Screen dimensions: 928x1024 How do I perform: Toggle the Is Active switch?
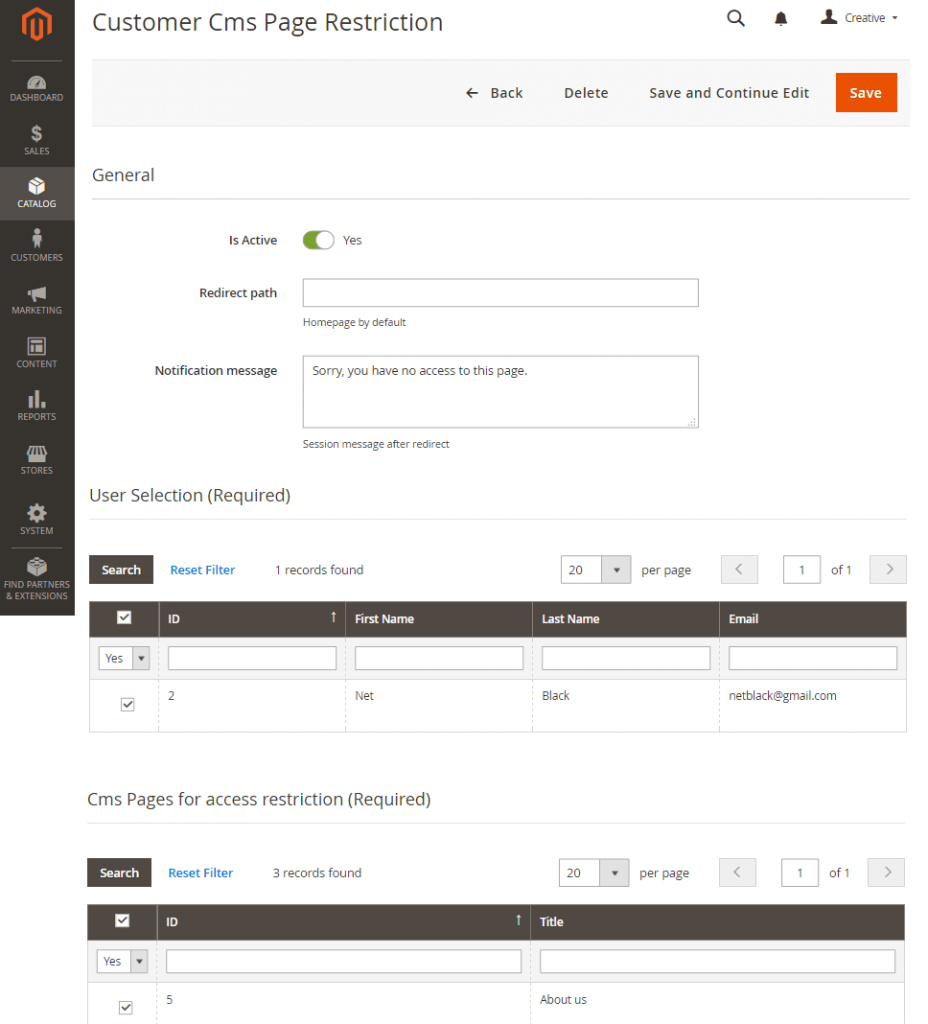tap(319, 240)
